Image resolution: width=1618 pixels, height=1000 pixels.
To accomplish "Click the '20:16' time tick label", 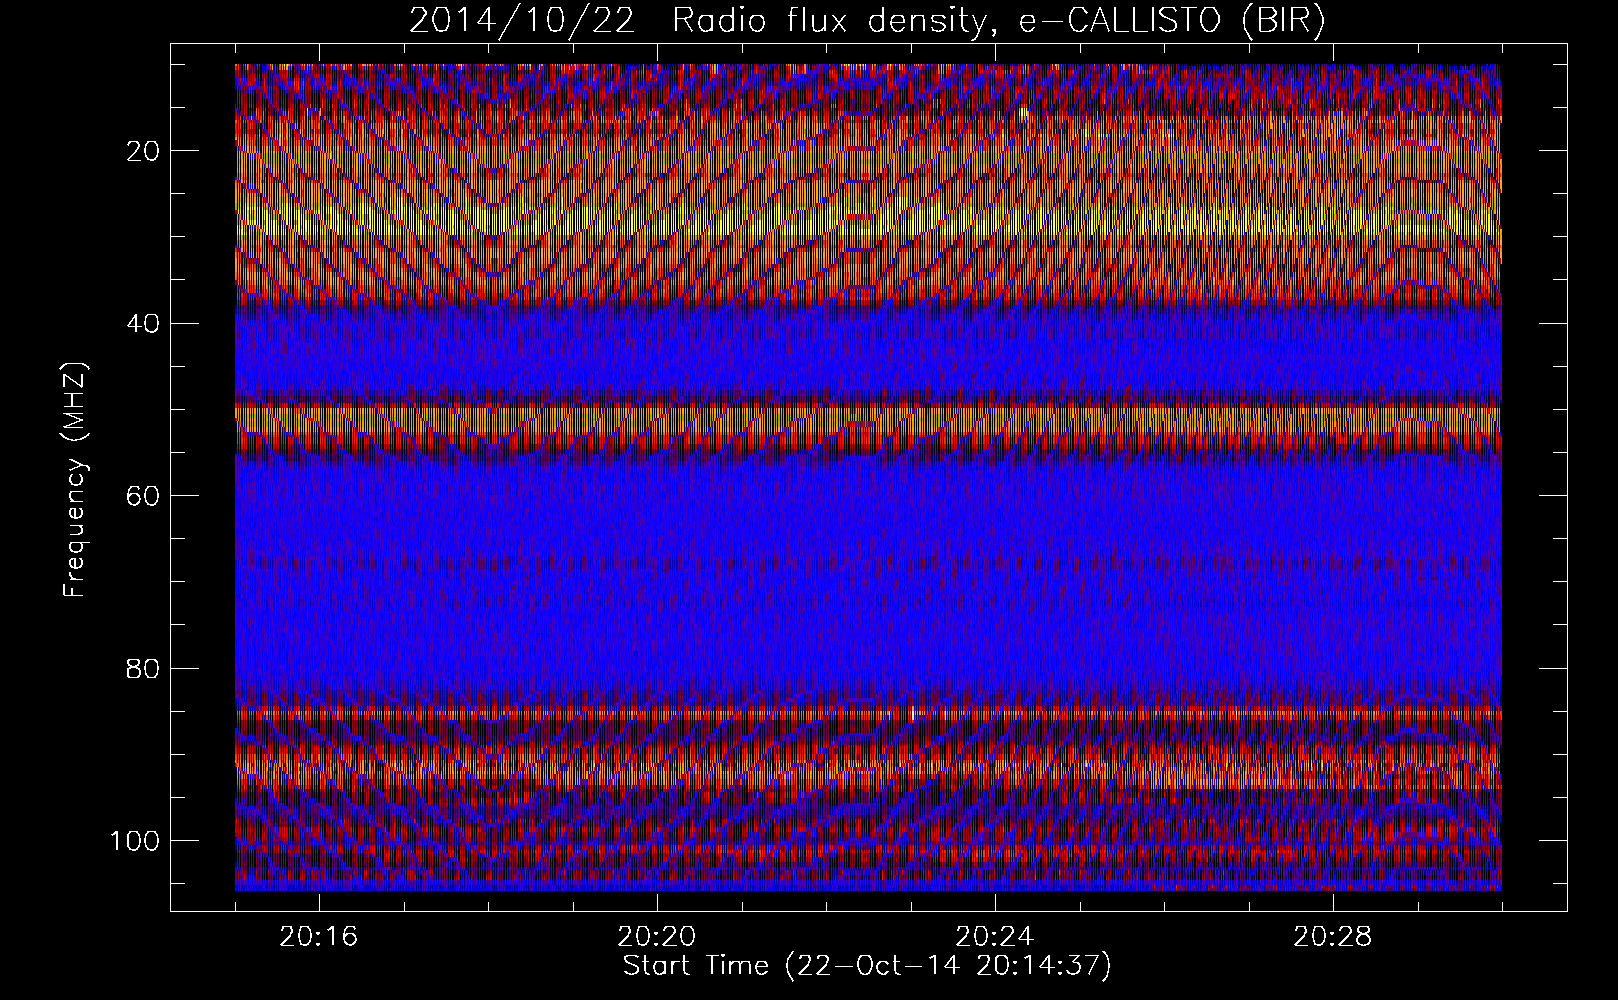I will [319, 937].
